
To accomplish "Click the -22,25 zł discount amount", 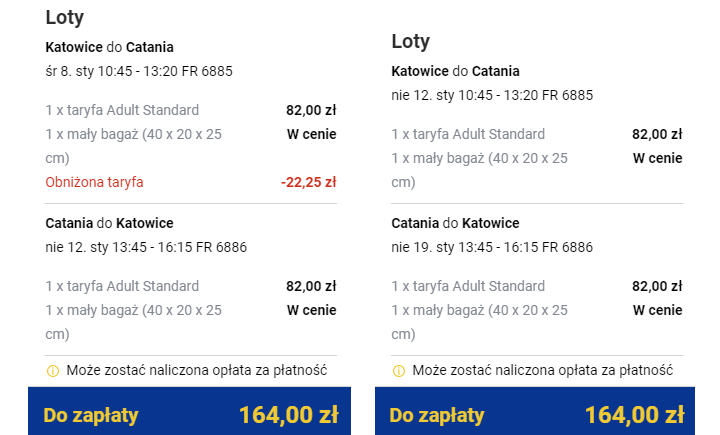I will point(308,182).
